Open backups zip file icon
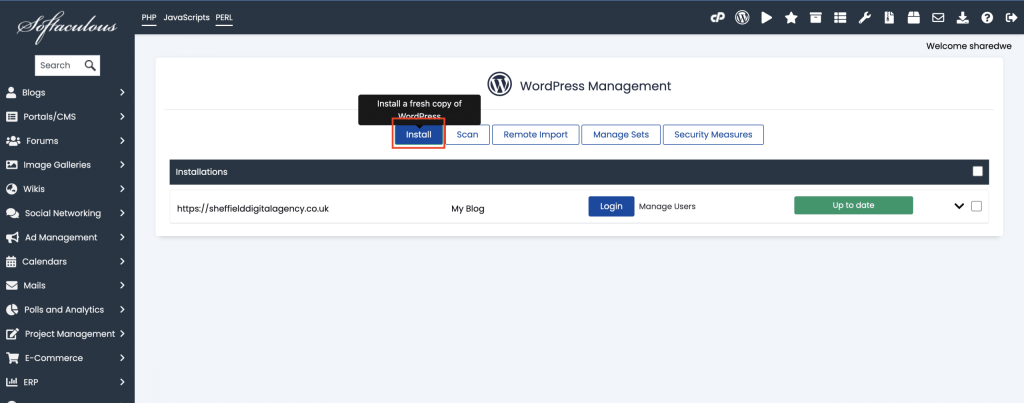Screen dimensions: 1024x403 click(889, 18)
